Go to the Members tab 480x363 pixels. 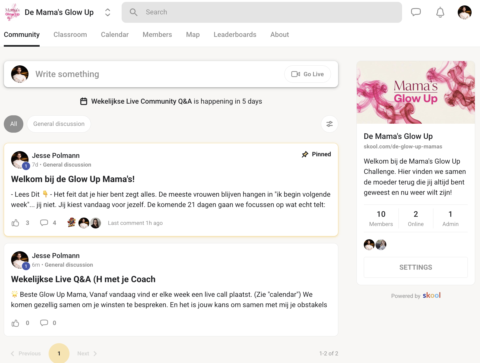tap(157, 35)
